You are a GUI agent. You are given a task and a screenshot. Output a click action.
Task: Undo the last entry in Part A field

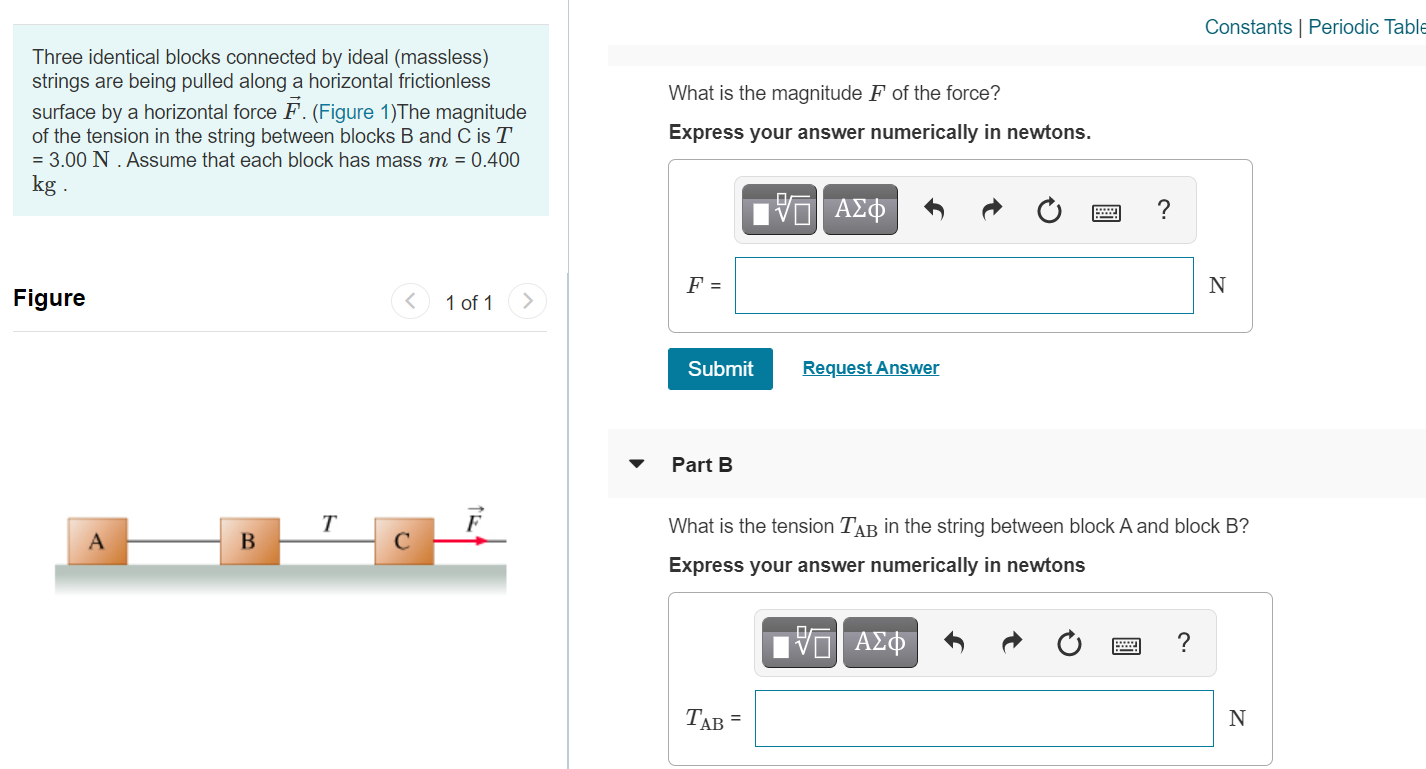point(933,210)
